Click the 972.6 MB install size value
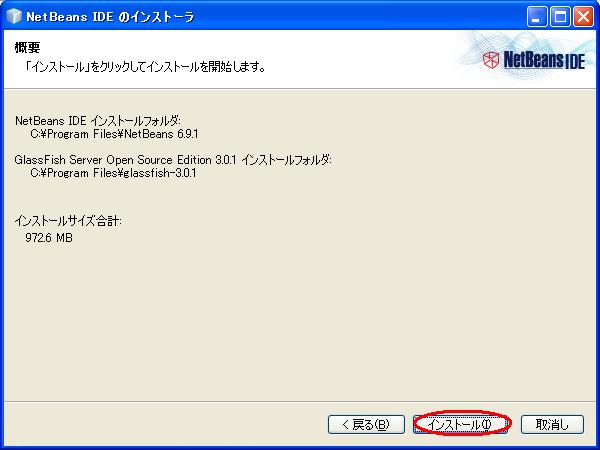The width and height of the screenshot is (600, 450). coord(49,238)
